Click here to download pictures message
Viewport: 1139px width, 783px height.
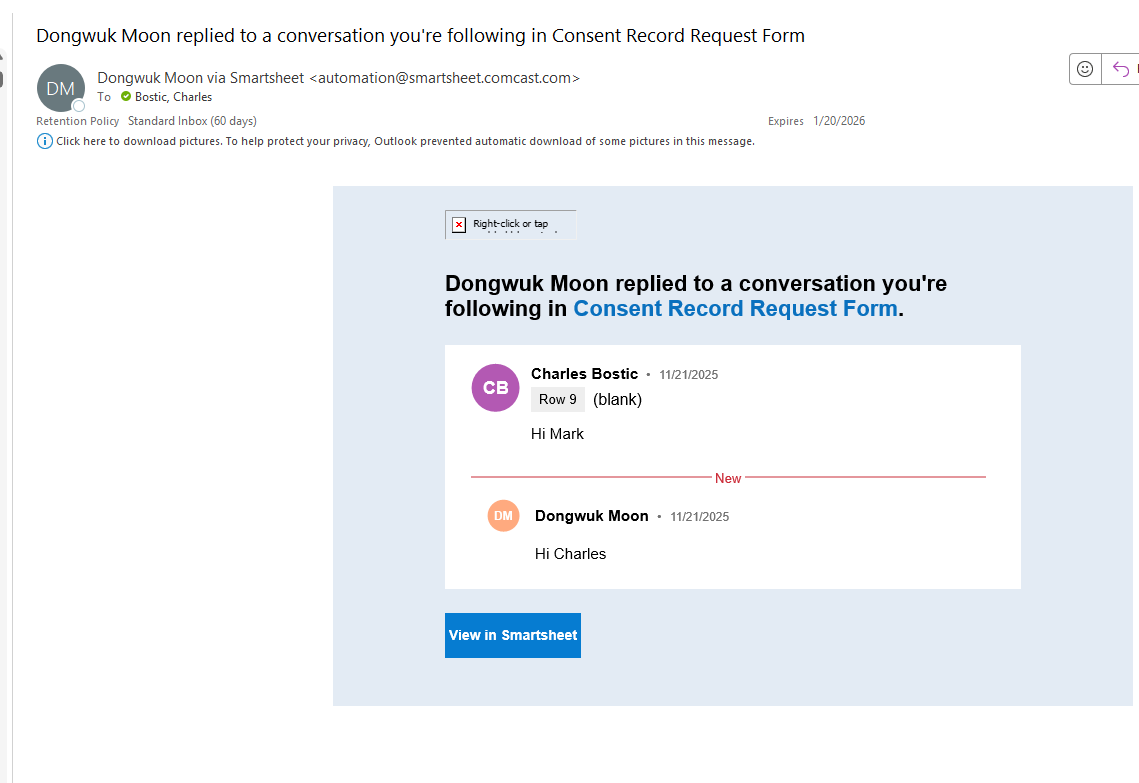coord(405,141)
